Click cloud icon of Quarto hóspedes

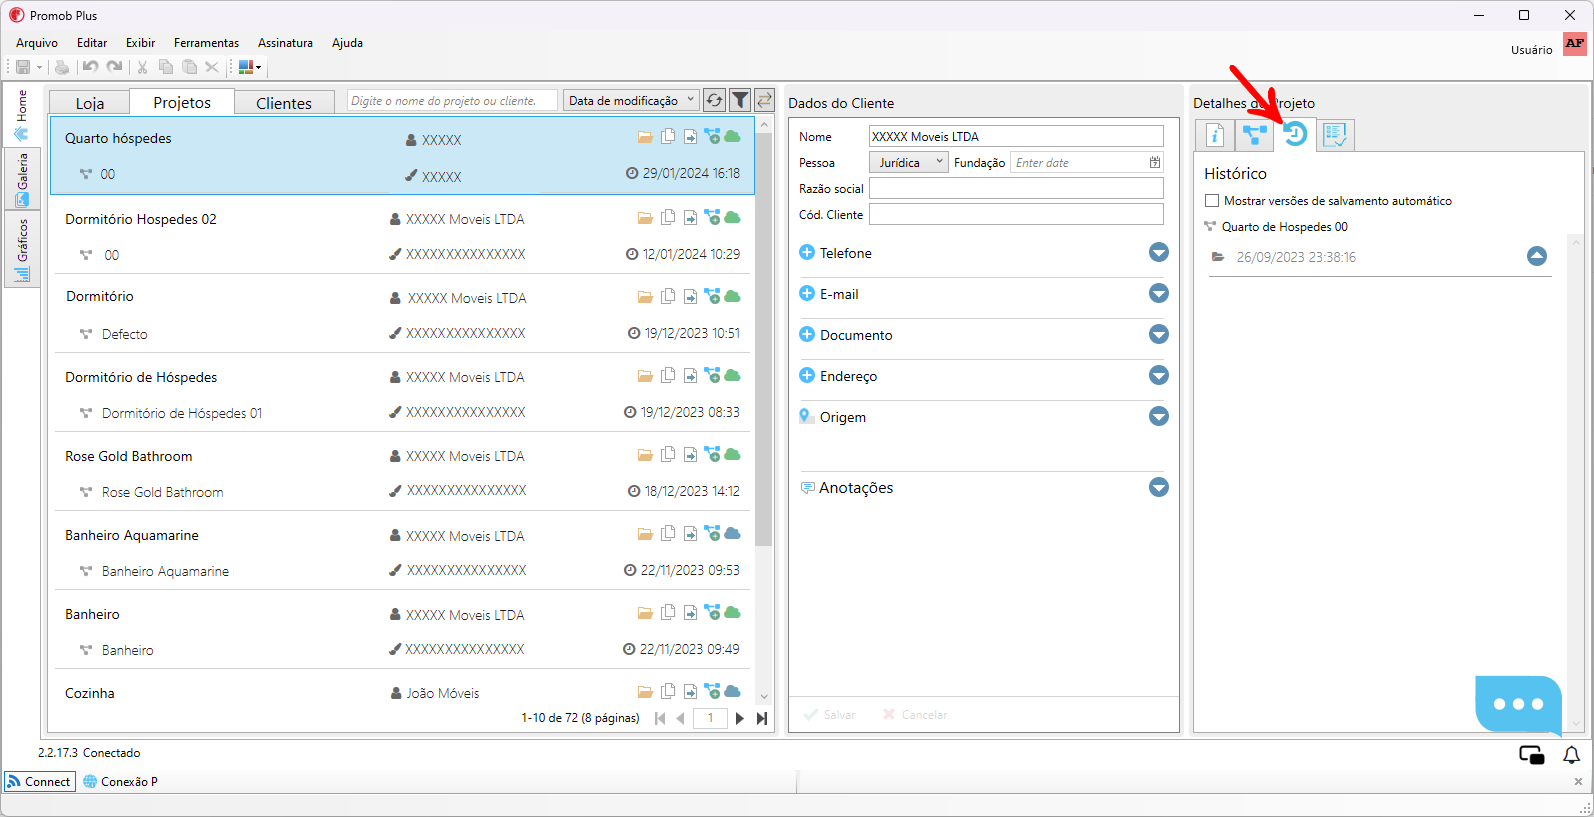[x=732, y=136]
